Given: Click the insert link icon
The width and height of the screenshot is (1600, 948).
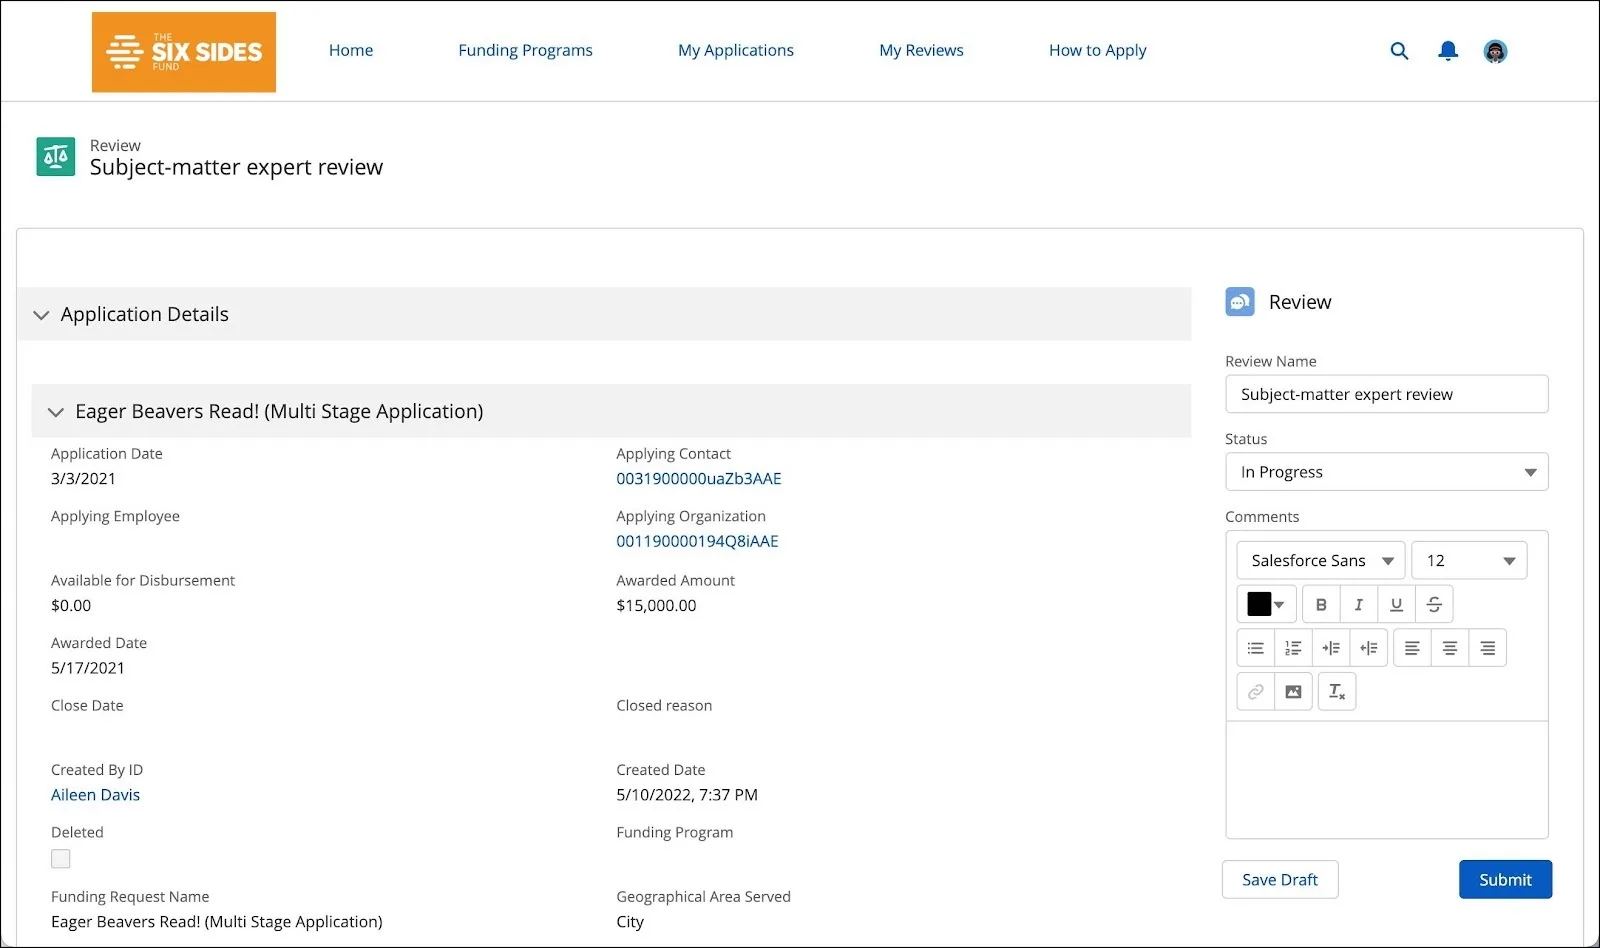Looking at the screenshot, I should coord(1255,691).
